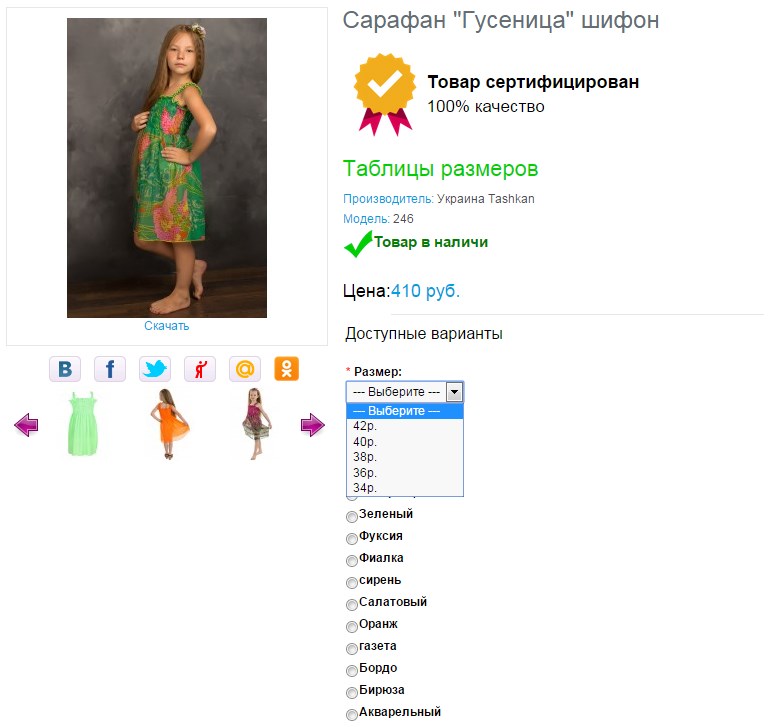The height and width of the screenshot is (727, 769).
Task: Pick 38р. in the size list
Action: (405, 457)
